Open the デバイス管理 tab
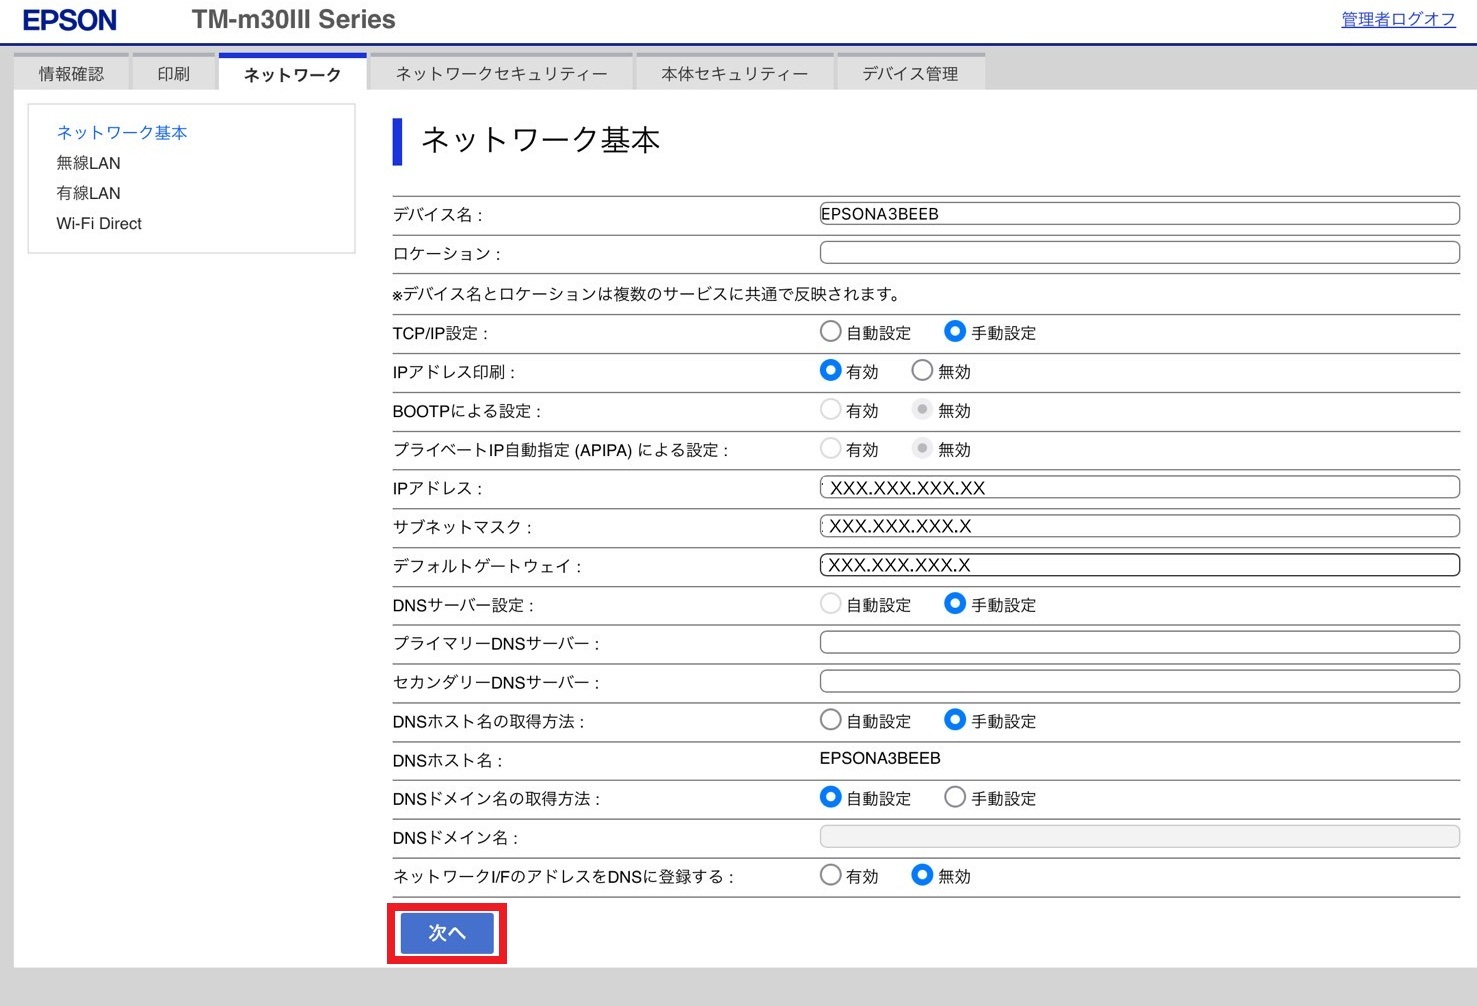 pos(910,74)
